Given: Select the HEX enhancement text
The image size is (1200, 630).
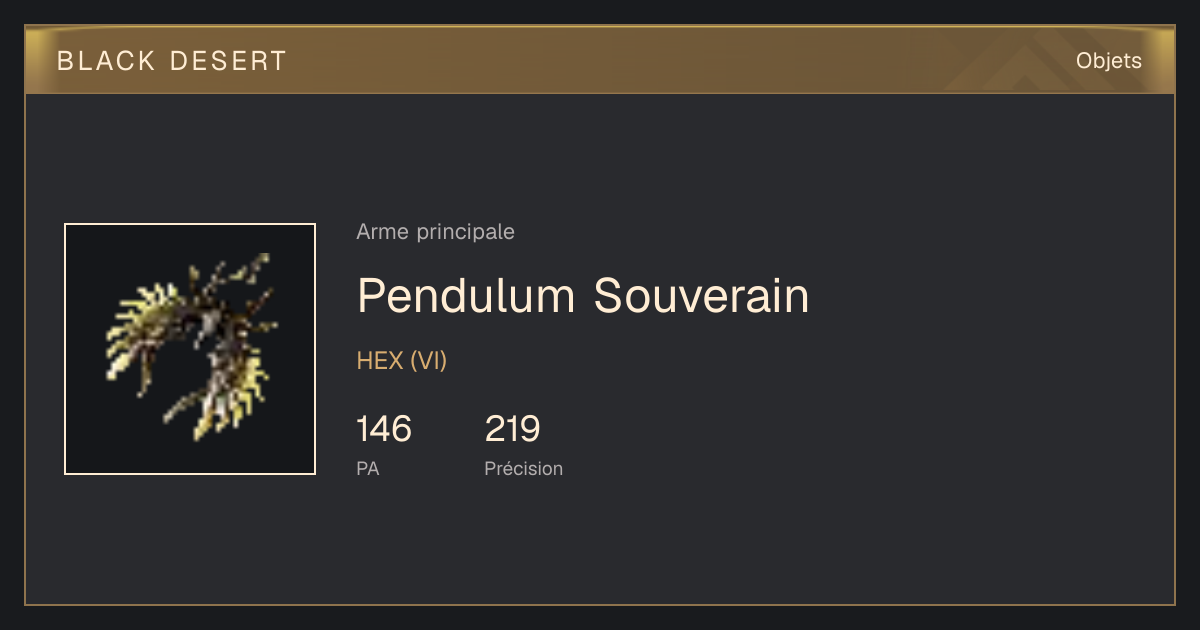Looking at the screenshot, I should coord(380,361).
